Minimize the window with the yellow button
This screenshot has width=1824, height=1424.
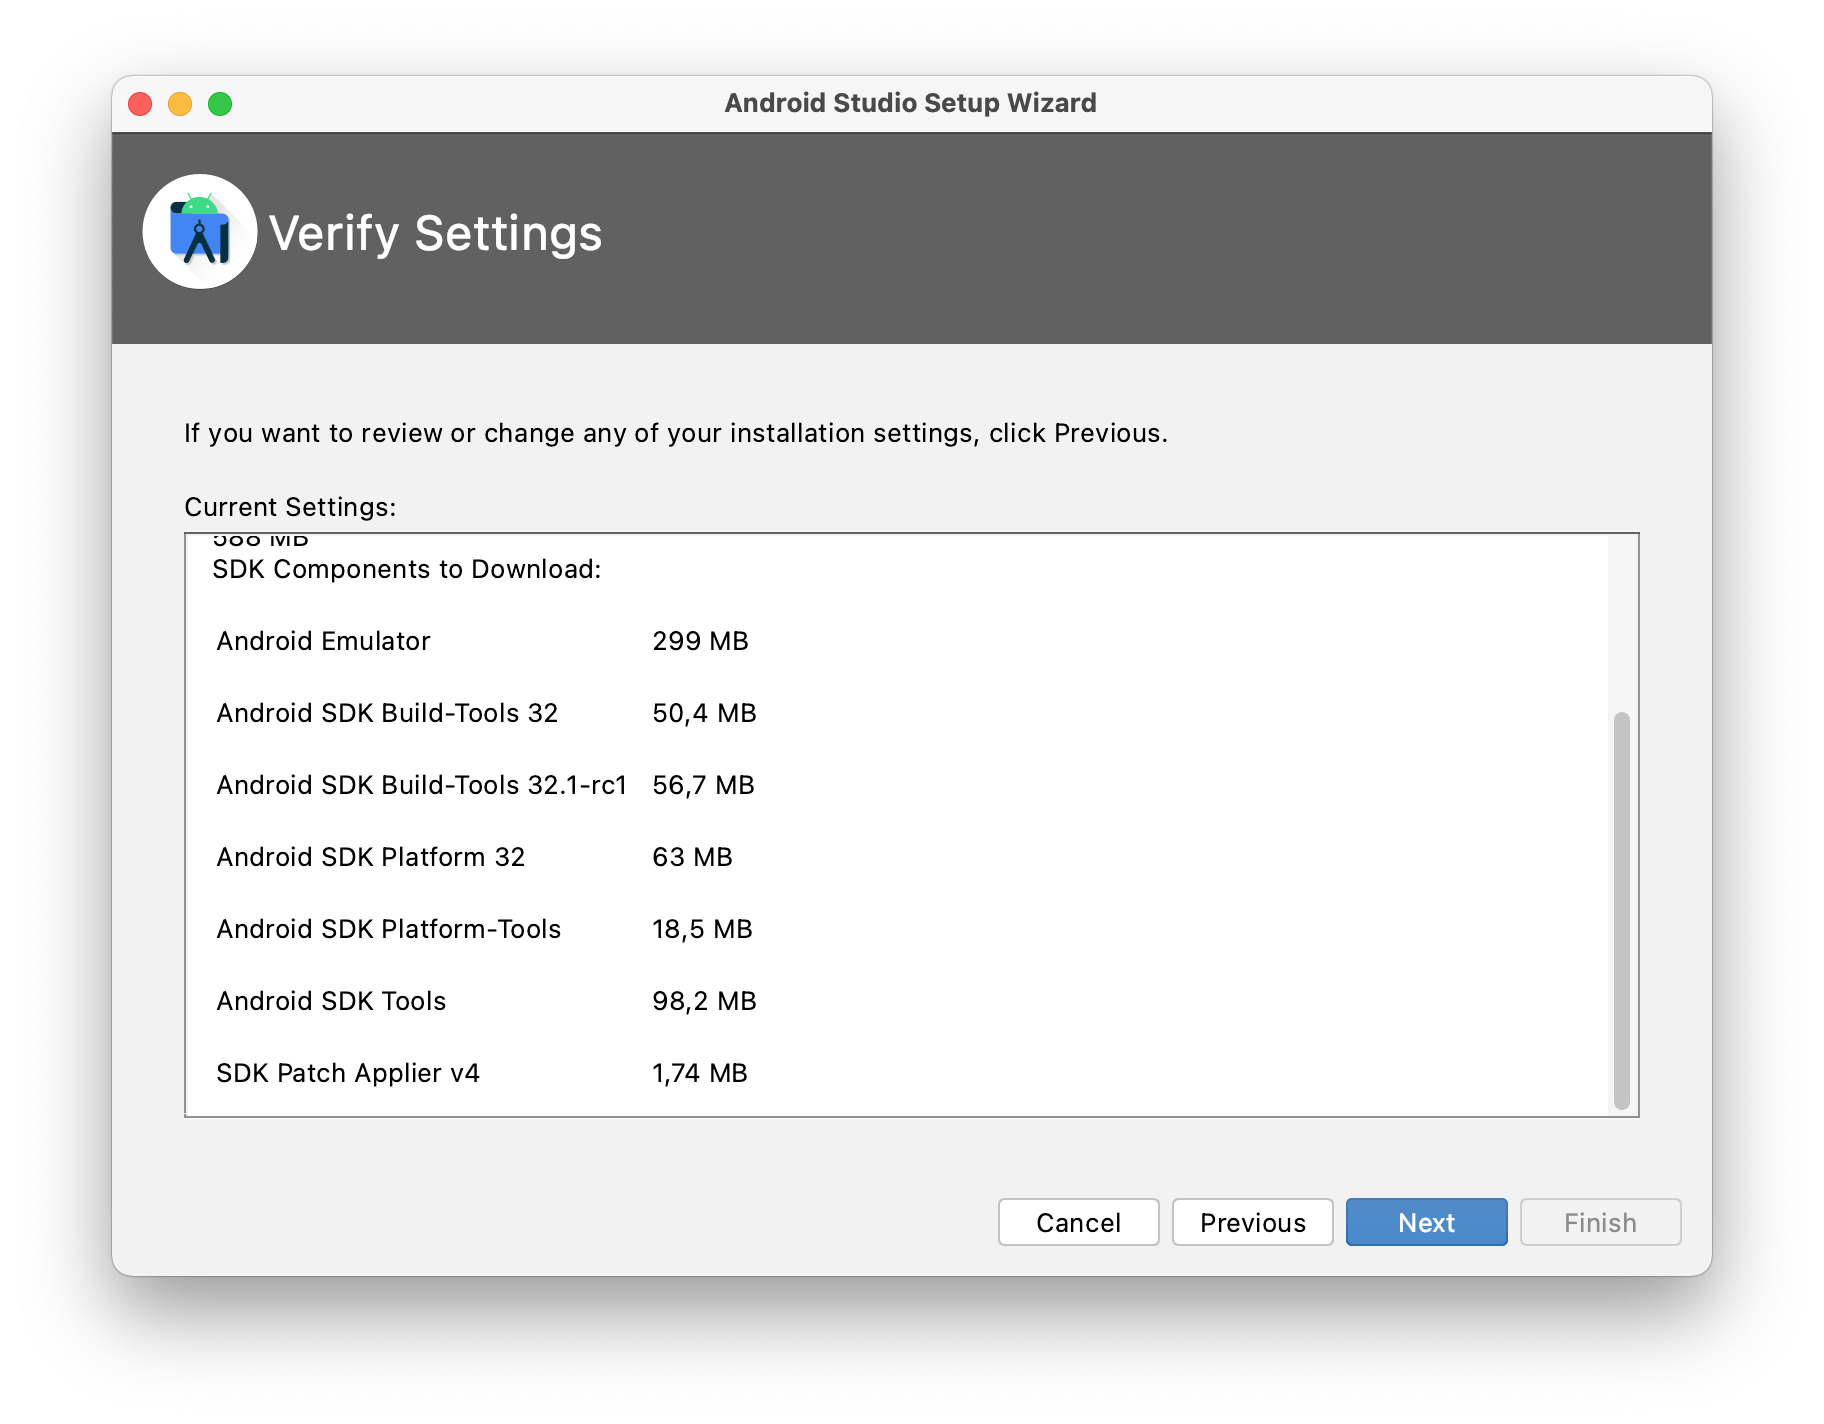click(x=180, y=104)
